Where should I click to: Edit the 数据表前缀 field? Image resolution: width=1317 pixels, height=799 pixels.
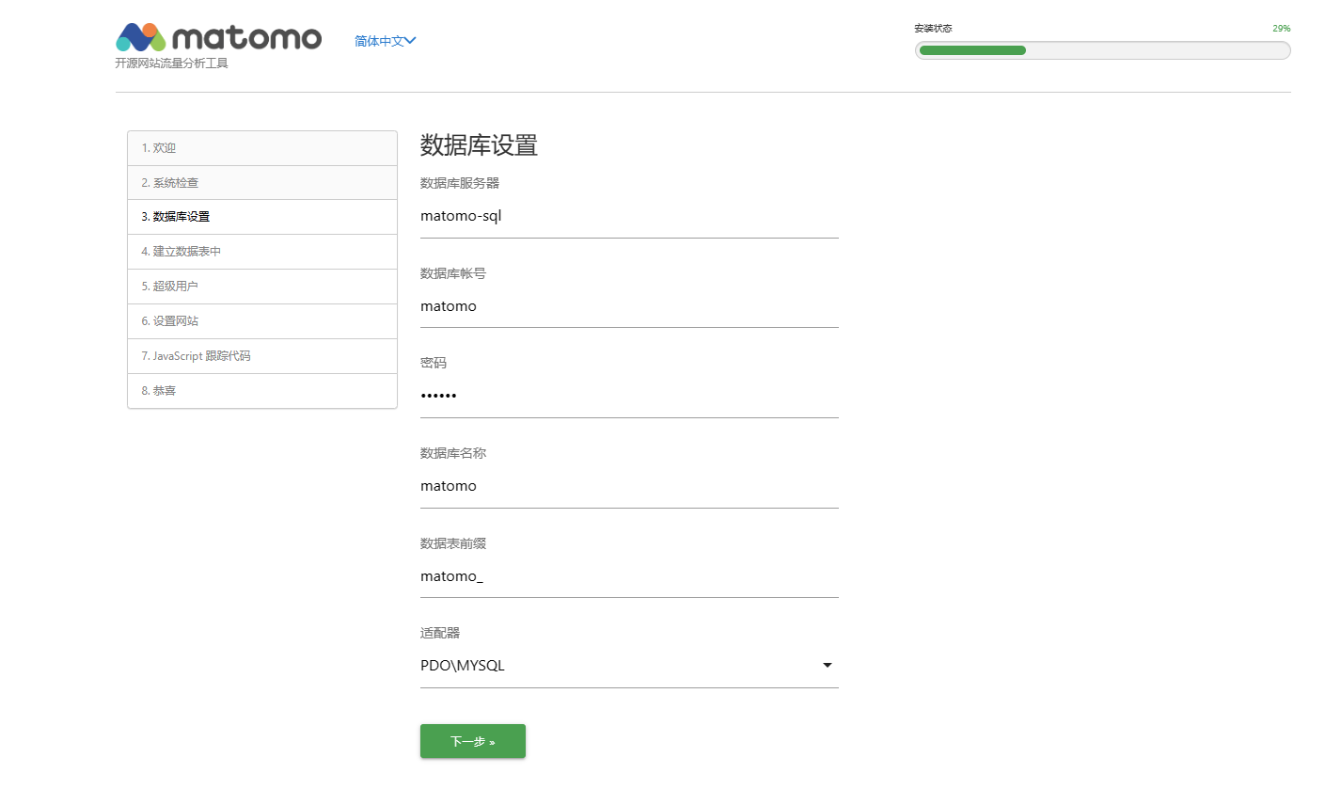click(628, 576)
